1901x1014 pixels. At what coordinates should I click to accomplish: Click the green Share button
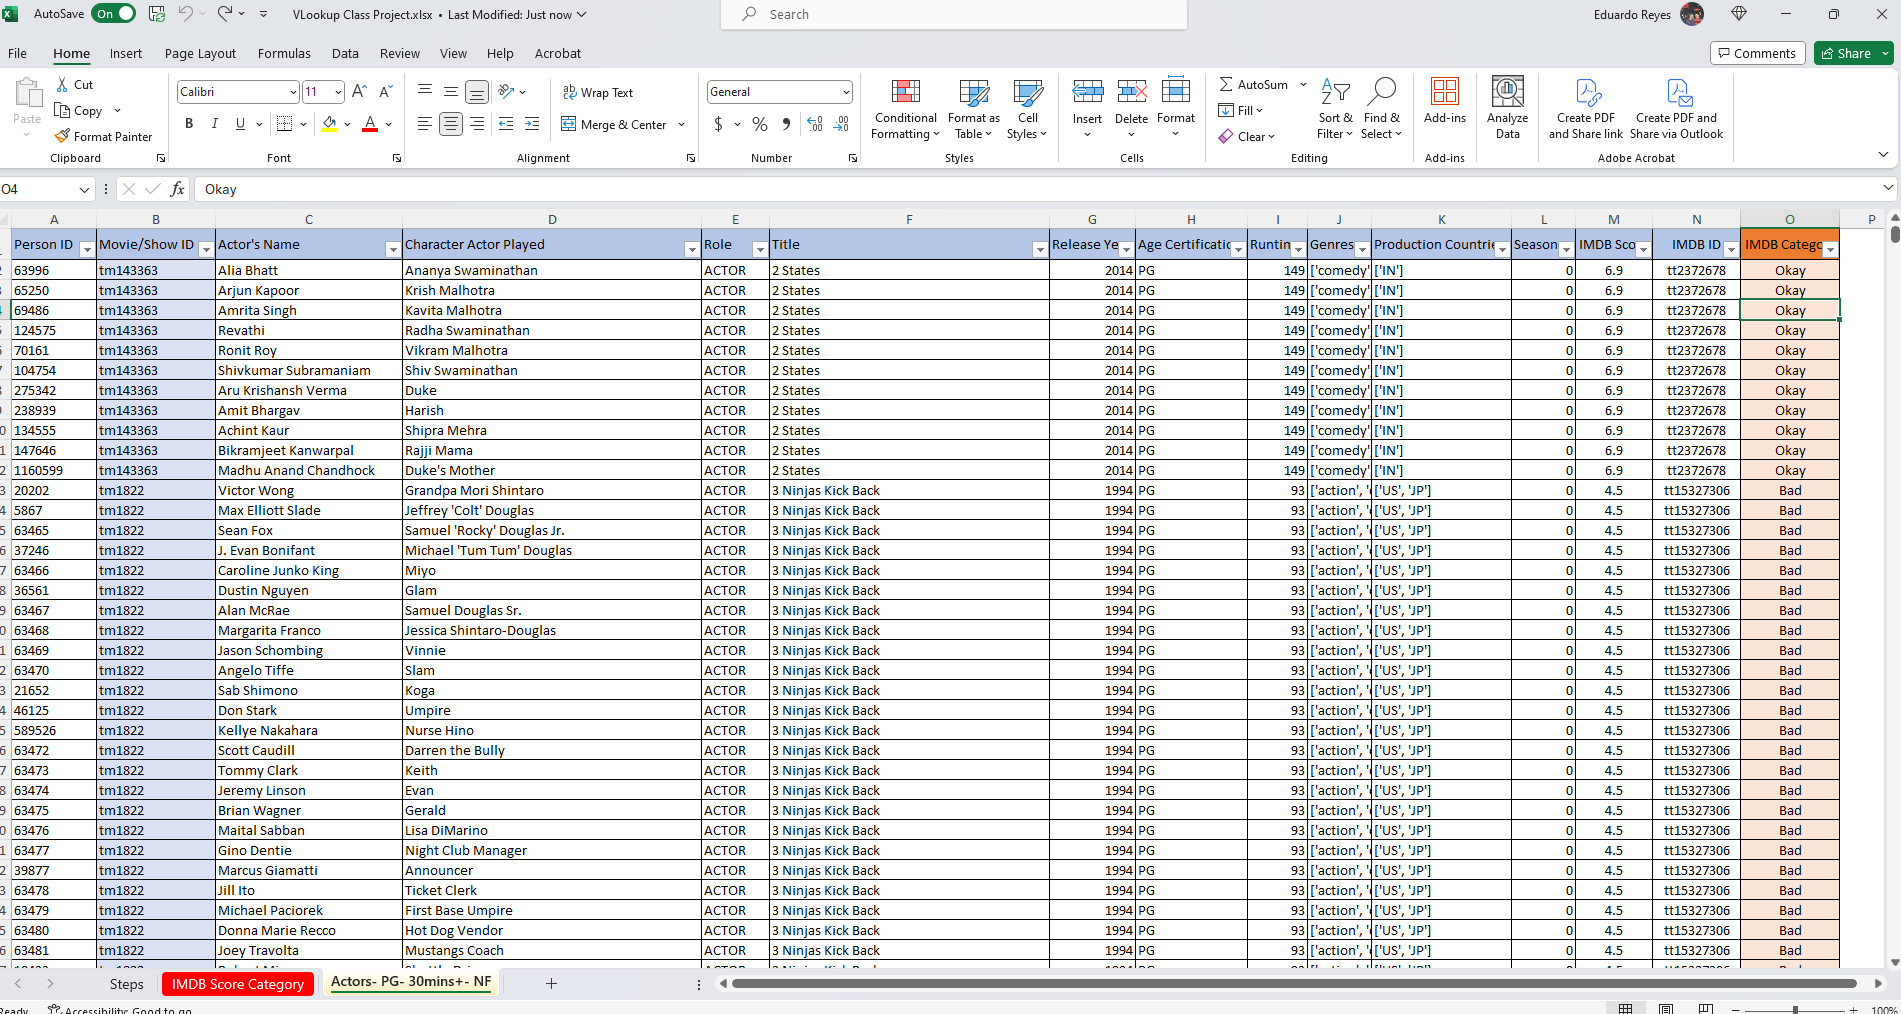coord(1845,53)
